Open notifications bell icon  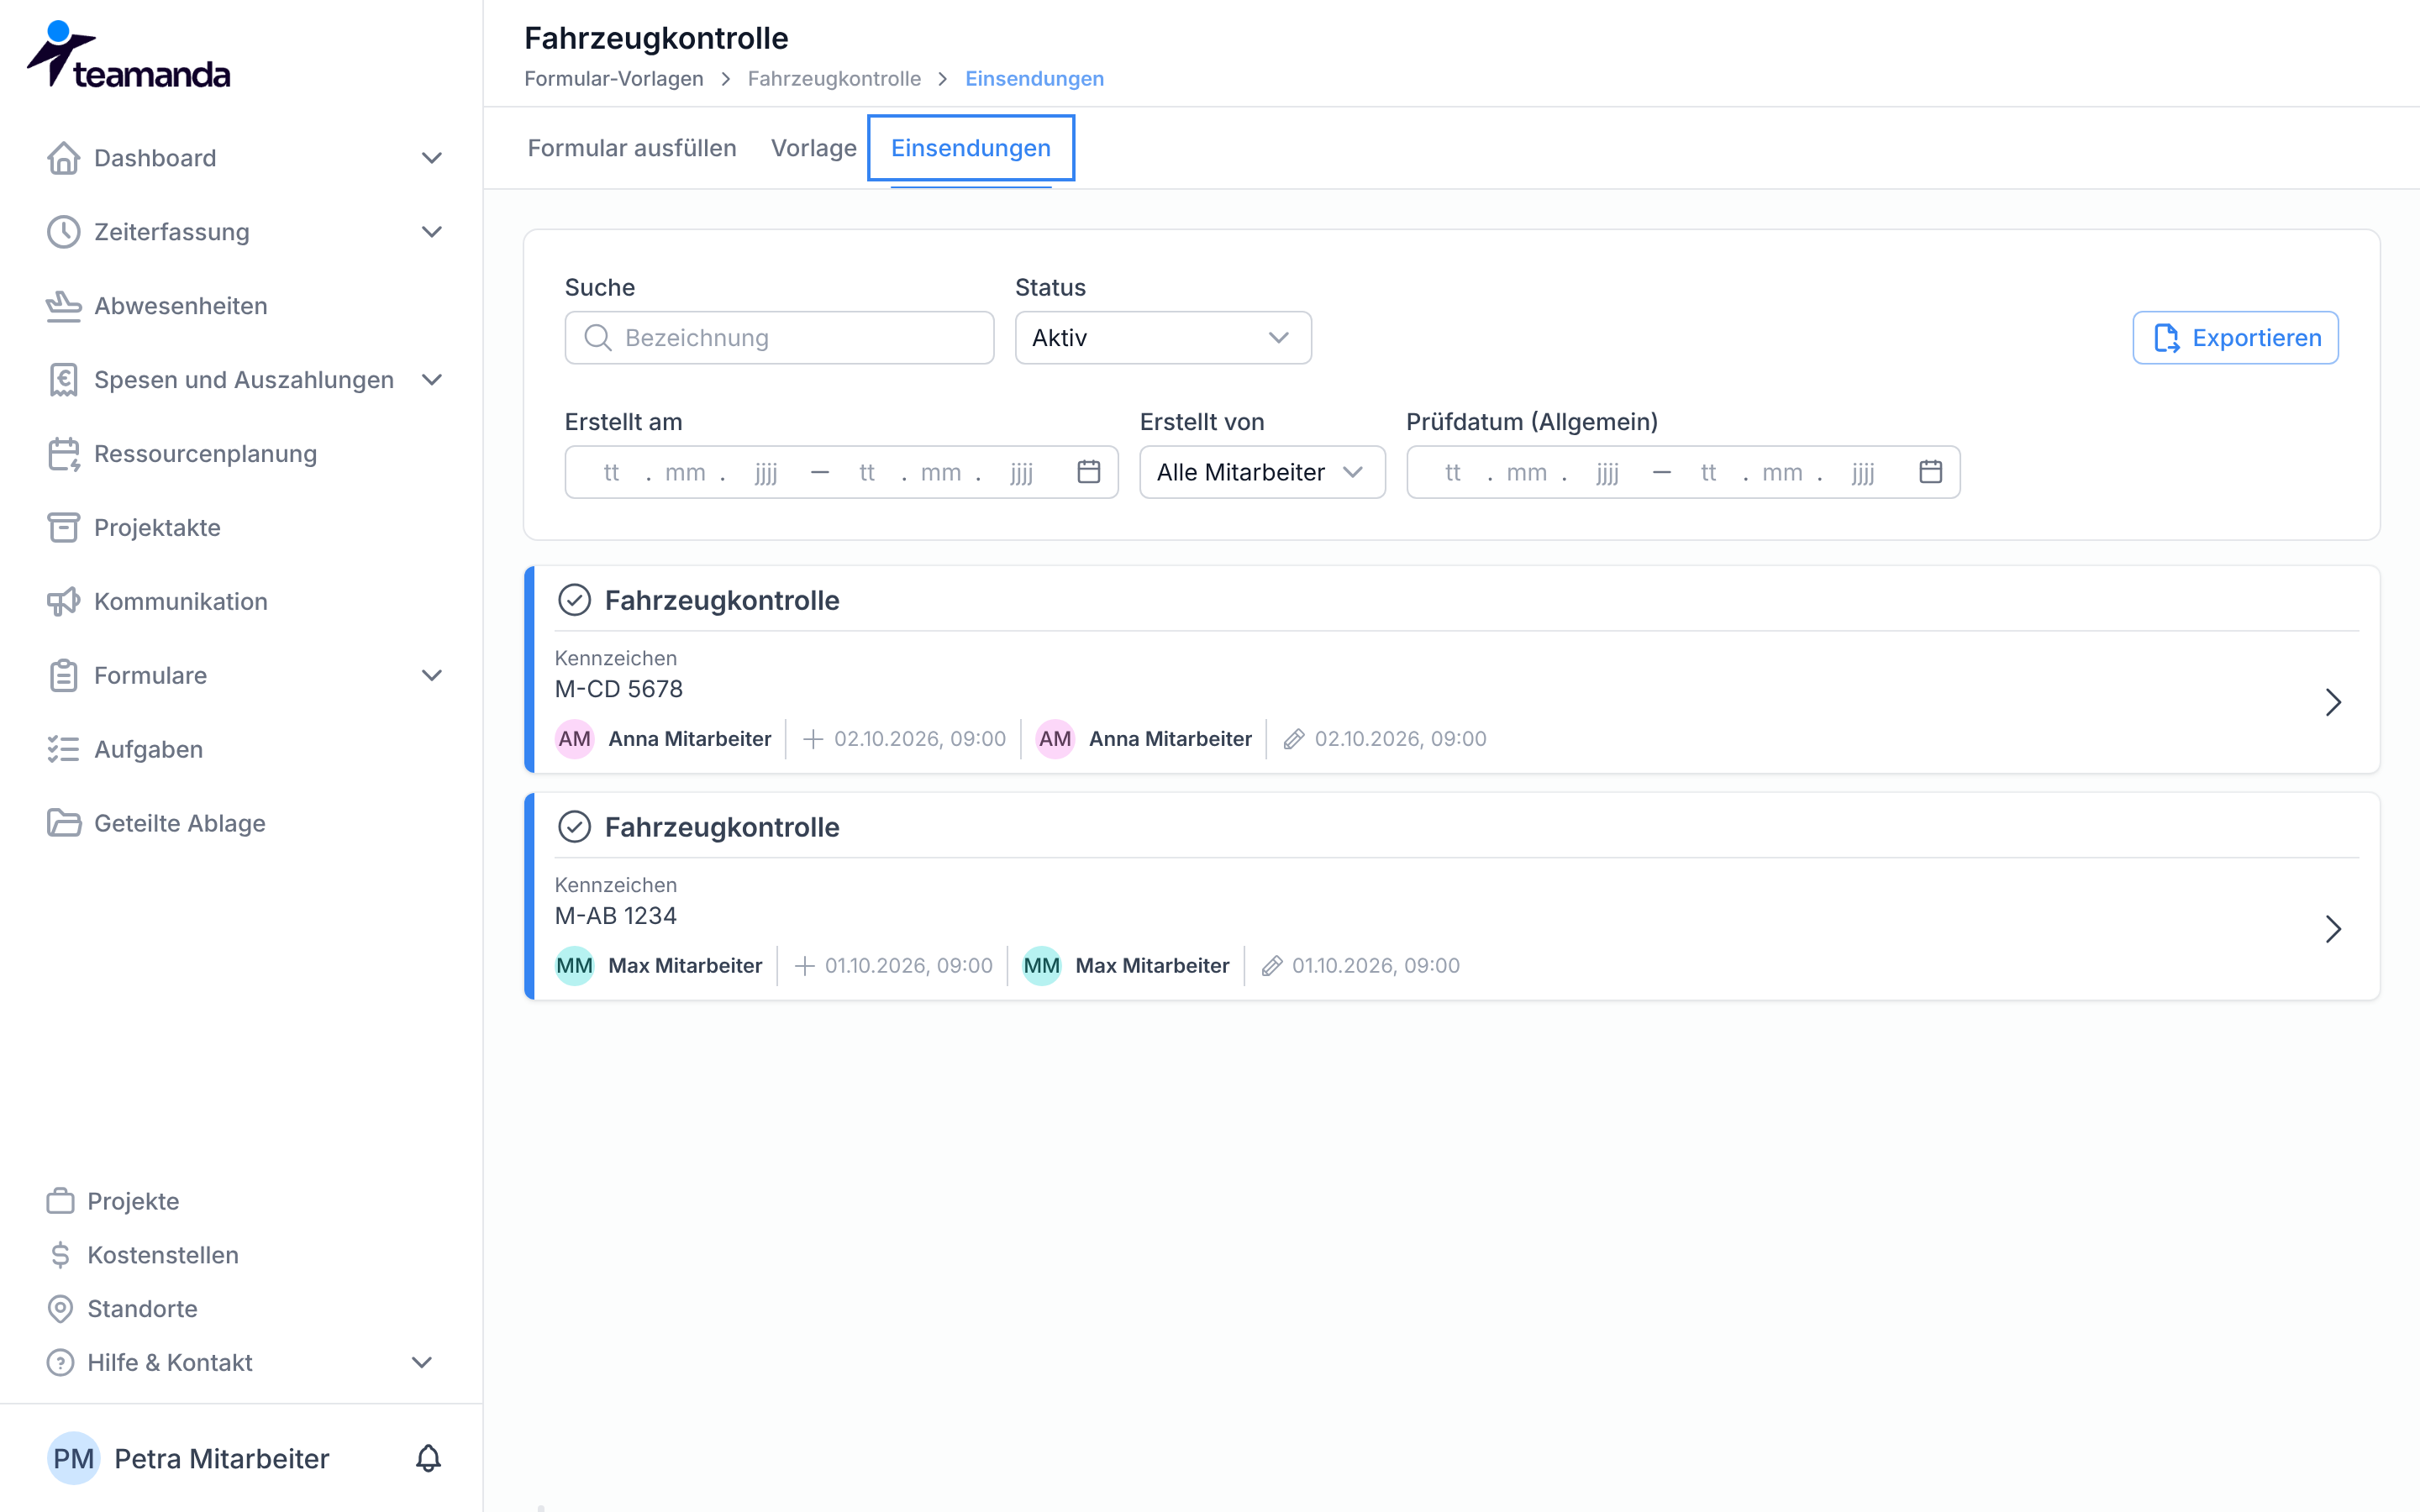click(428, 1458)
